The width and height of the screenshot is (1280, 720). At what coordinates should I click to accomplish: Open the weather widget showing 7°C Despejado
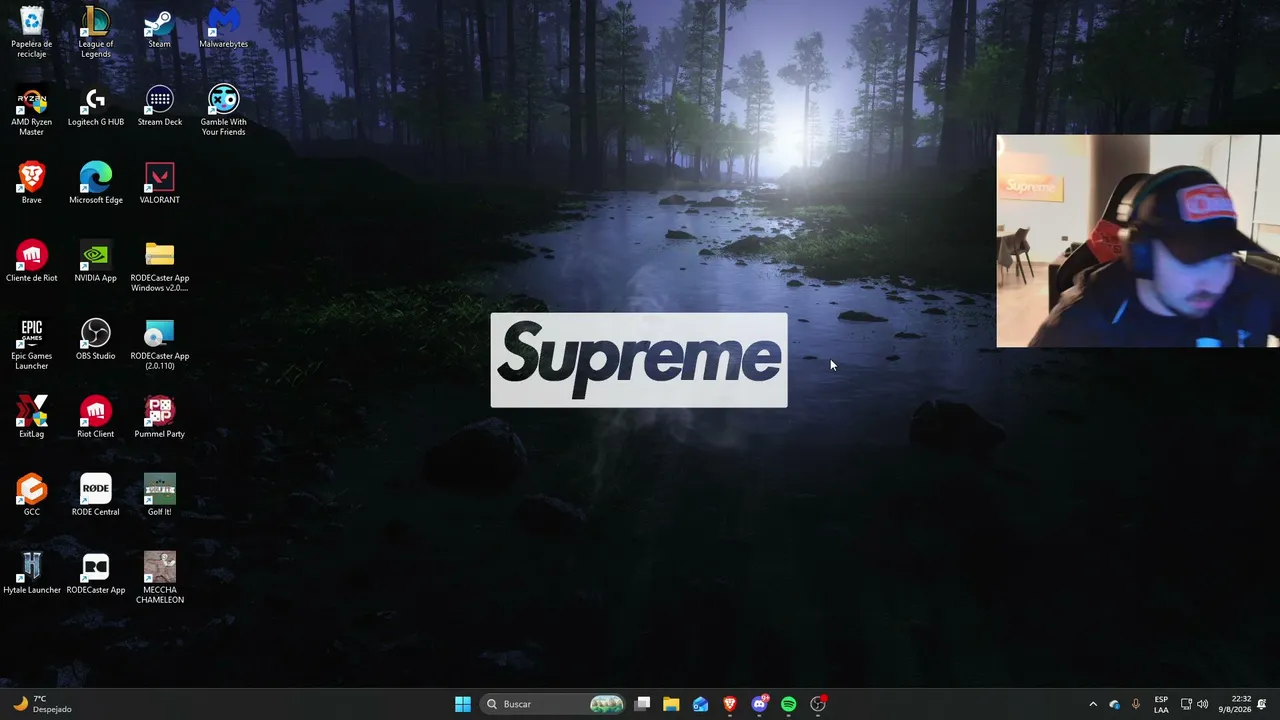[42, 704]
